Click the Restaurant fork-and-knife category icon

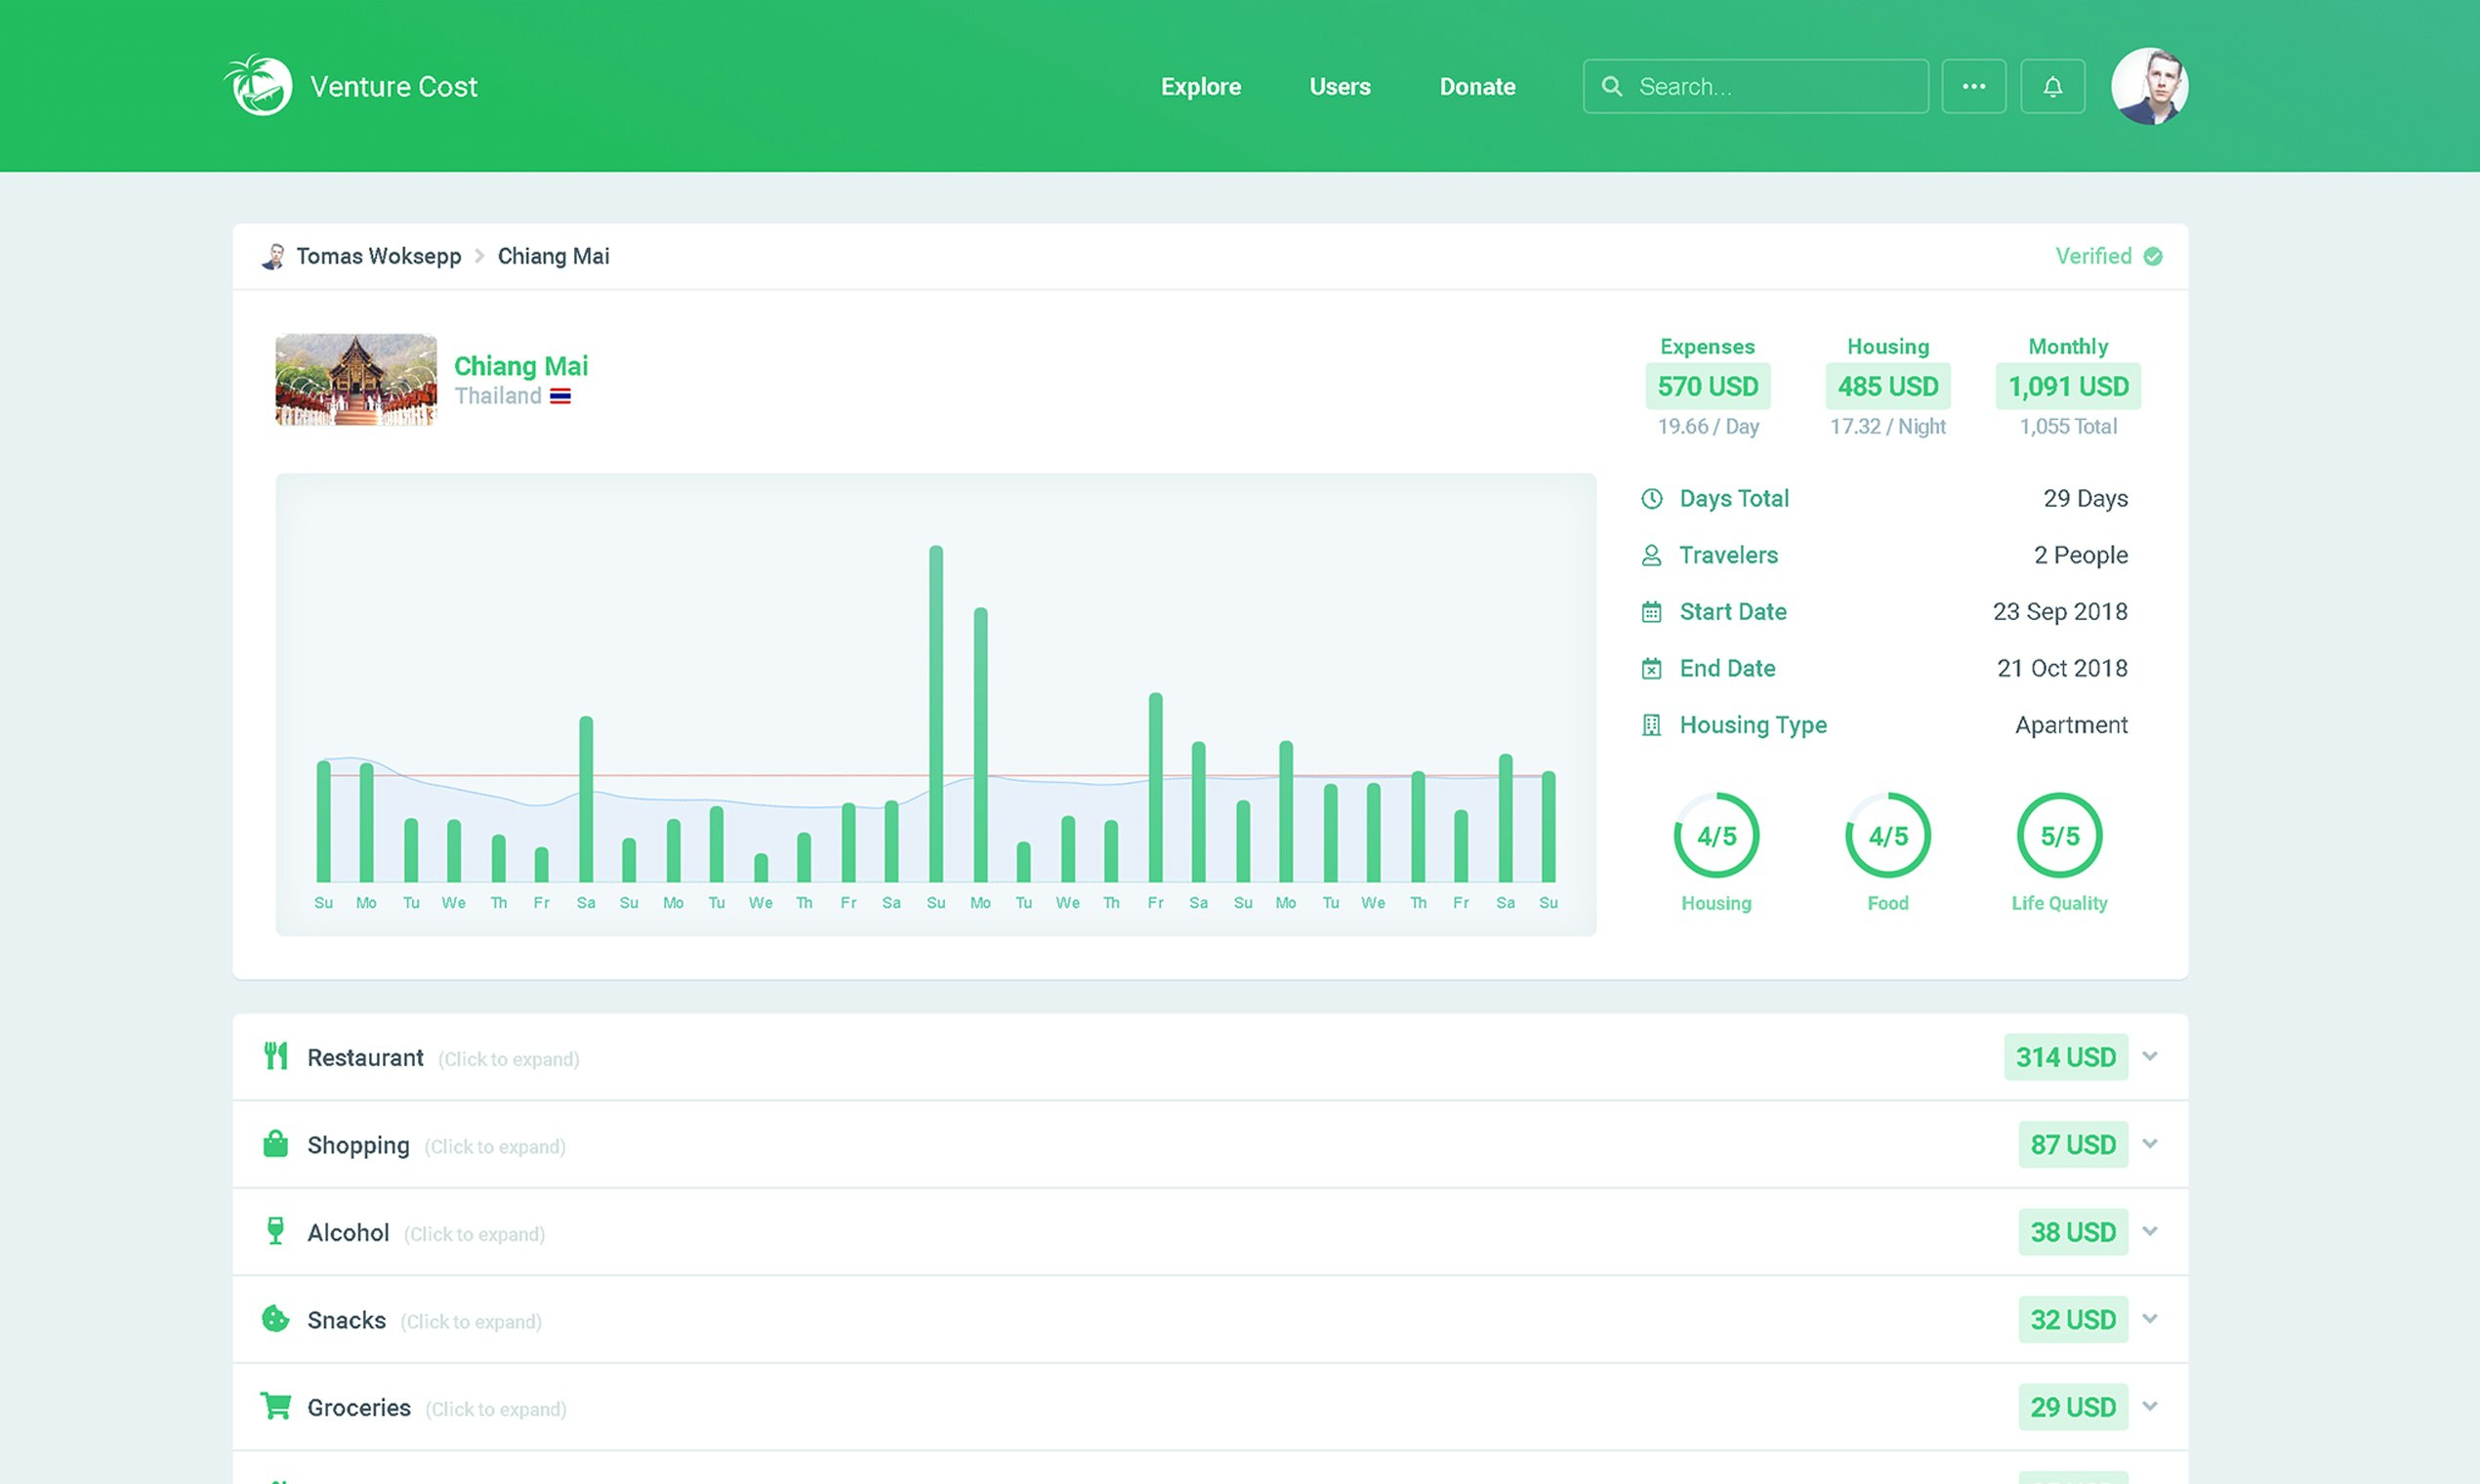click(277, 1056)
